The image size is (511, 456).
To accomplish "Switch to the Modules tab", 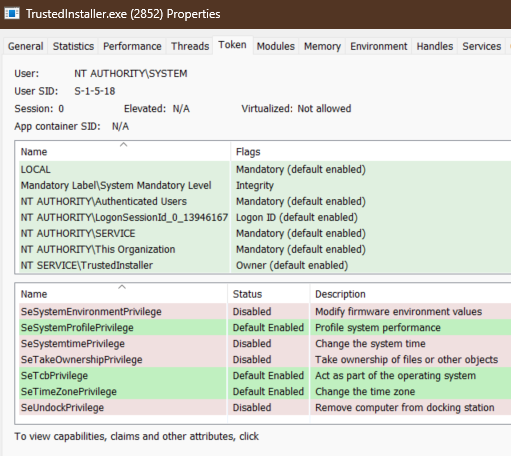I will [x=276, y=46].
